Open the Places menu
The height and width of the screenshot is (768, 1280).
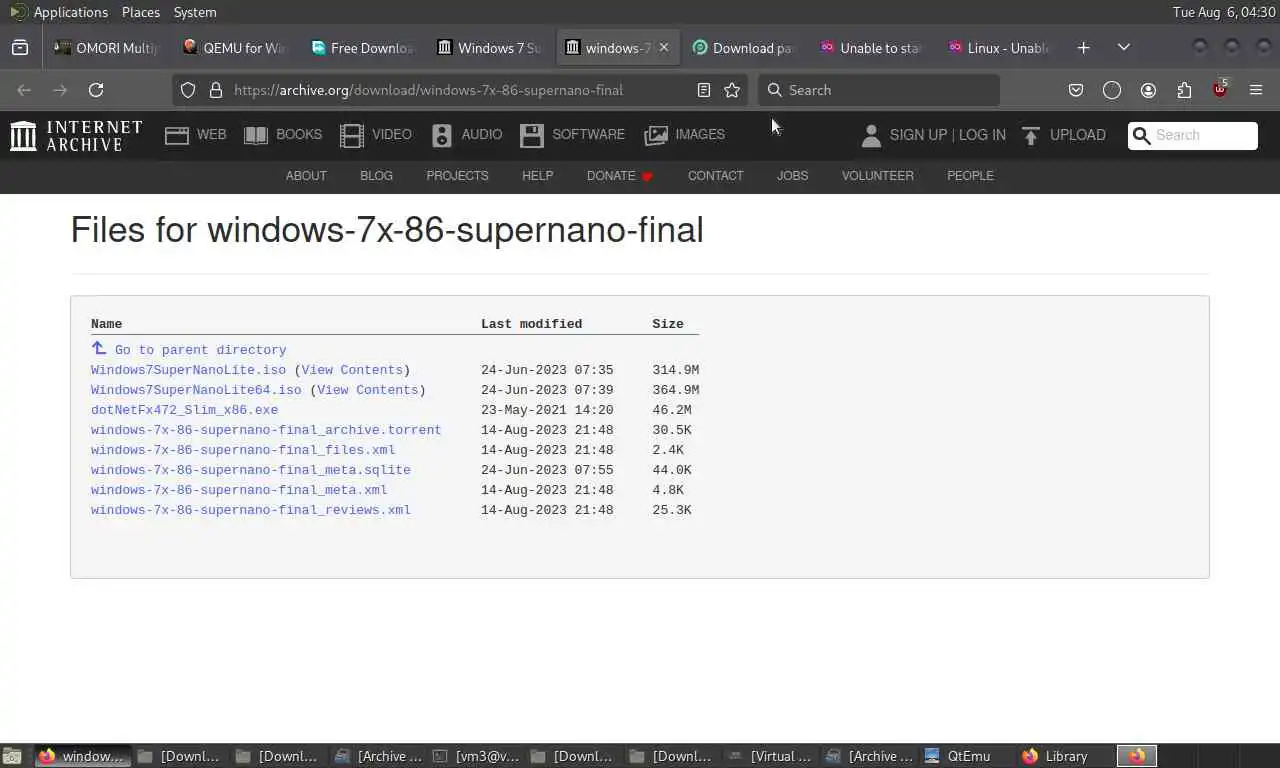141,12
